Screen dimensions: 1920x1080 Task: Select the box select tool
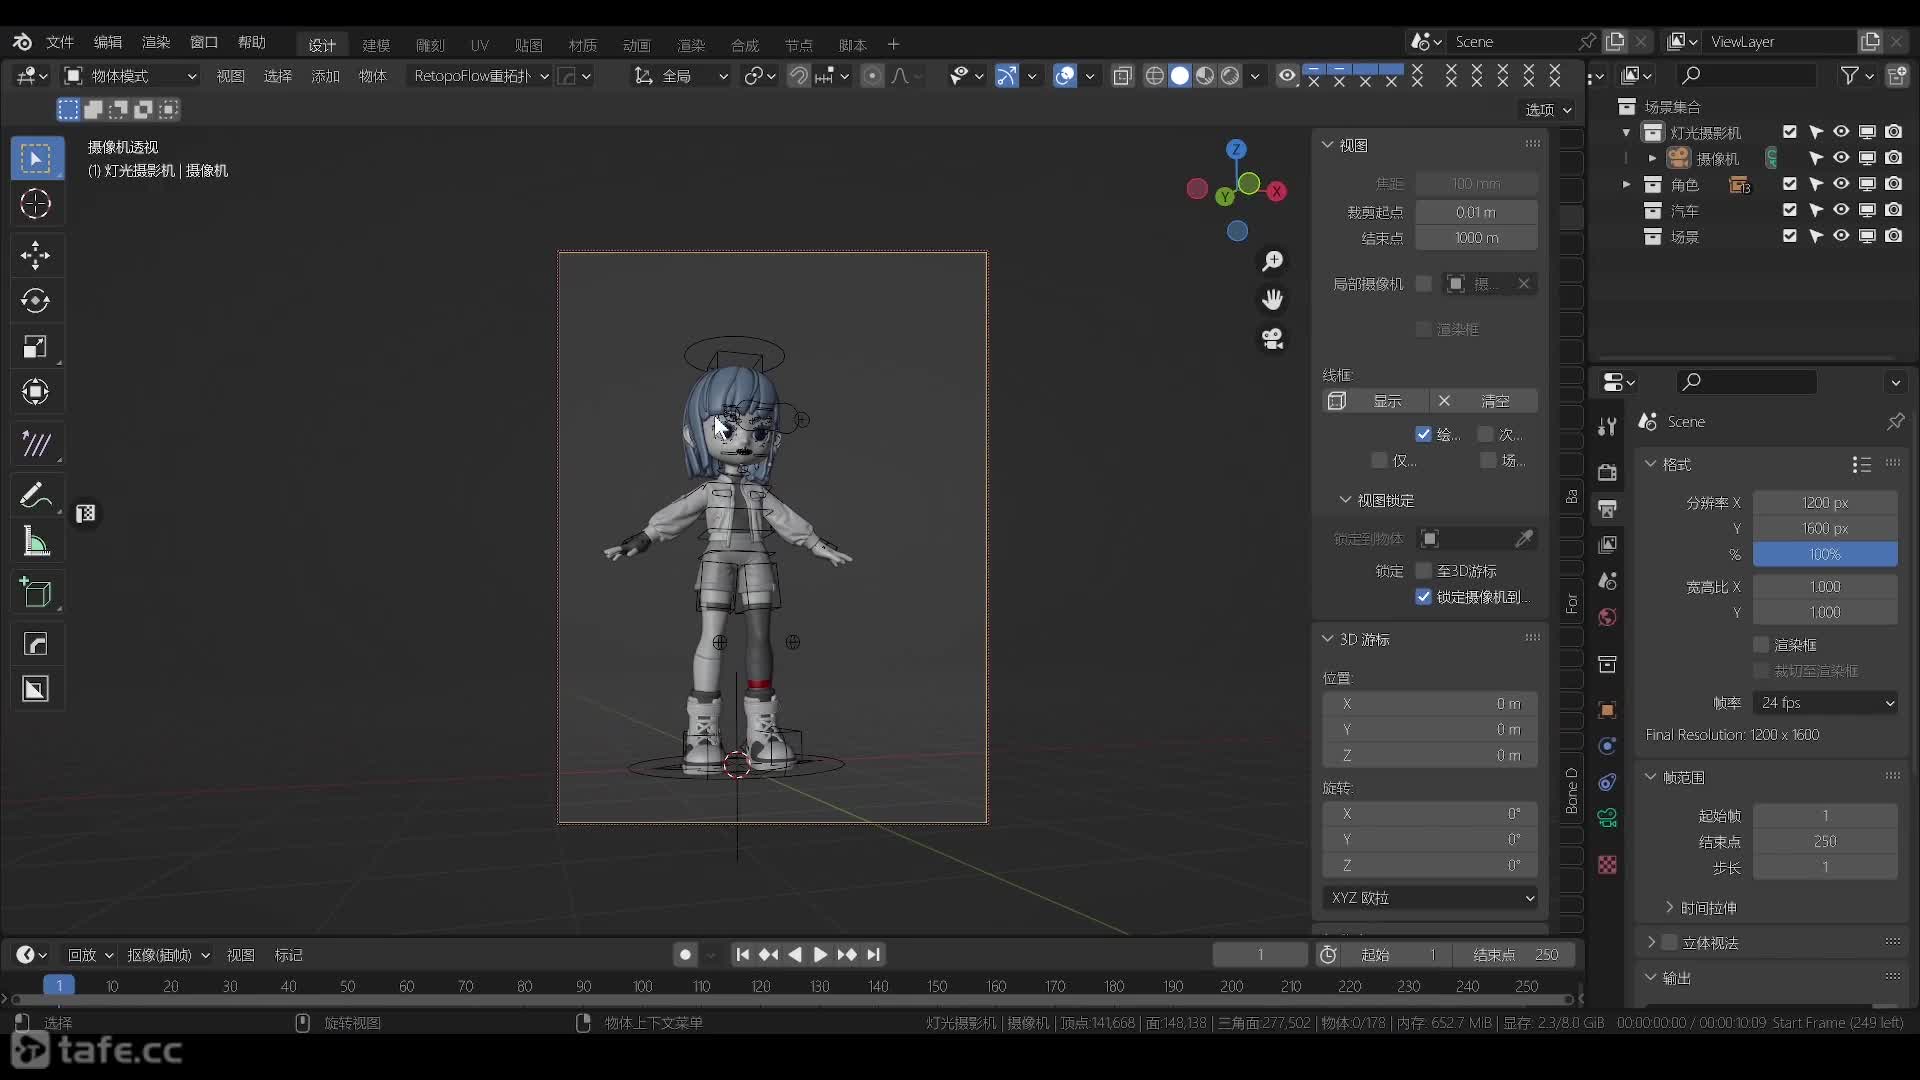pos(36,158)
